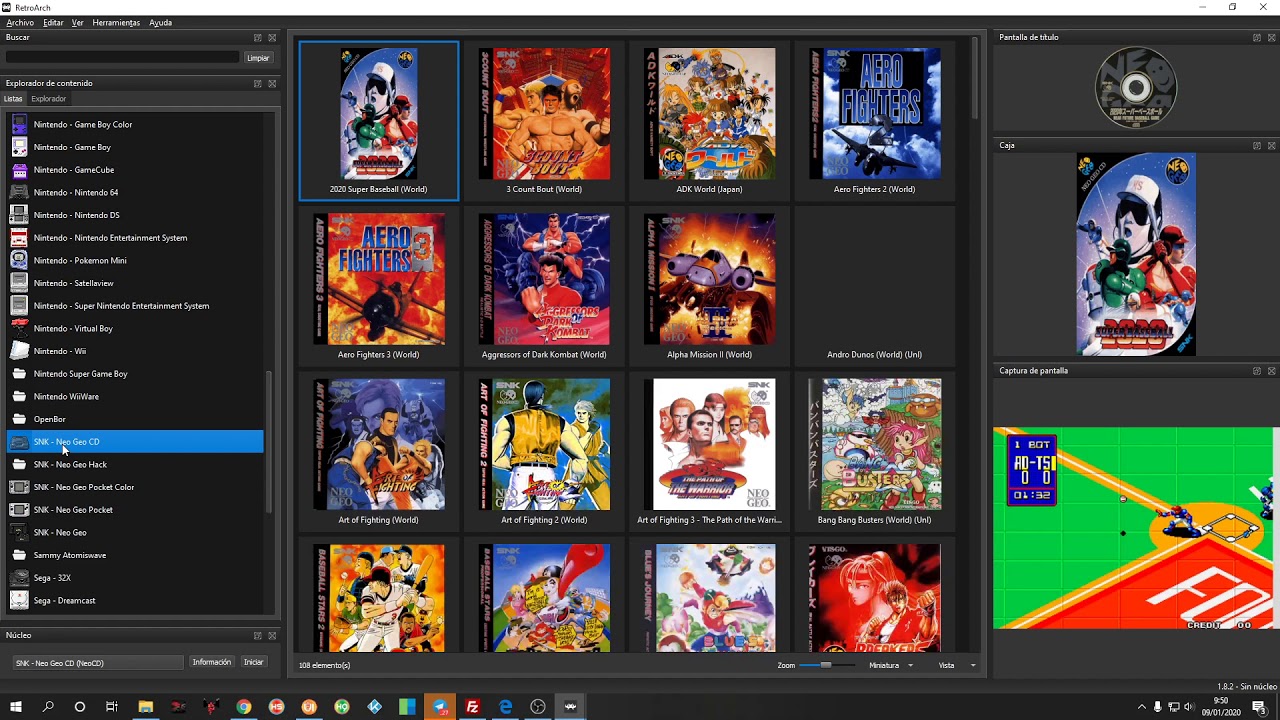Open Windows notification center

coord(1260,707)
